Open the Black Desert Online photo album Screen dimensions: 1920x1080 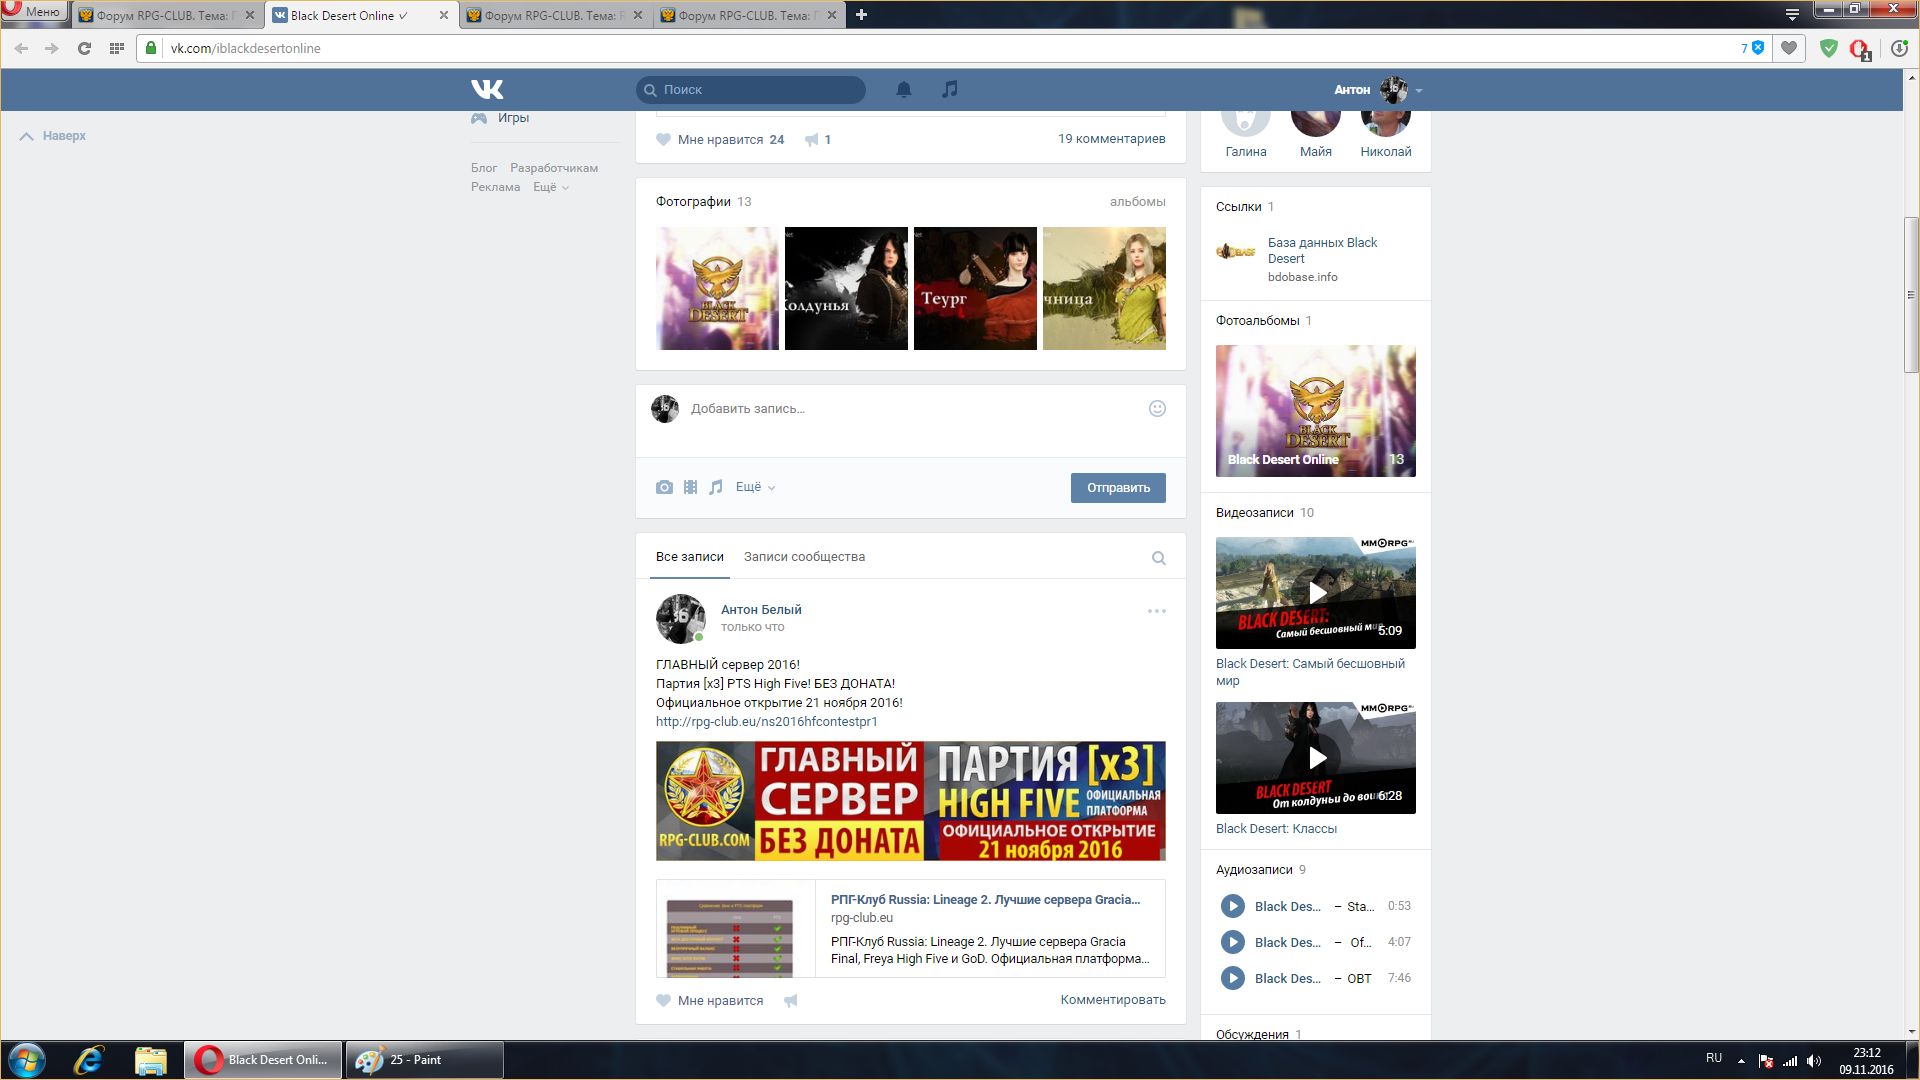tap(1316, 411)
